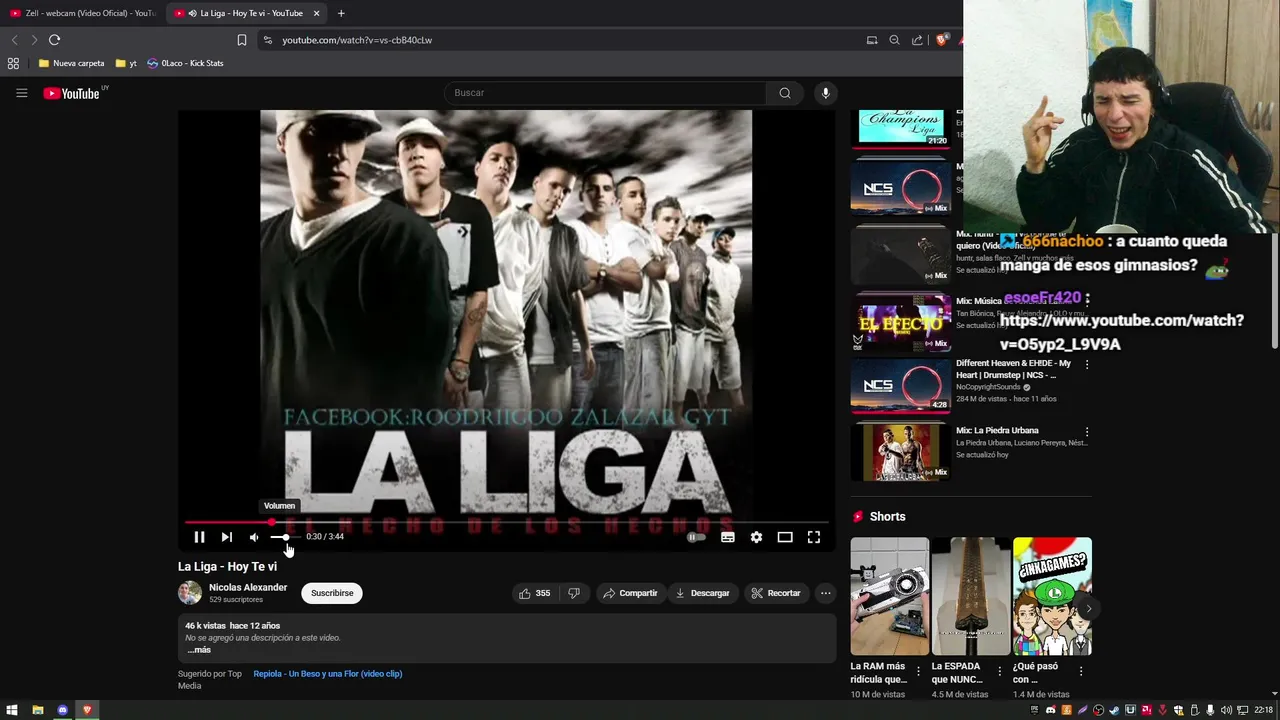Viewport: 1280px width, 720px height.
Task: Open the Steam tray icon
Action: tap(1114, 710)
